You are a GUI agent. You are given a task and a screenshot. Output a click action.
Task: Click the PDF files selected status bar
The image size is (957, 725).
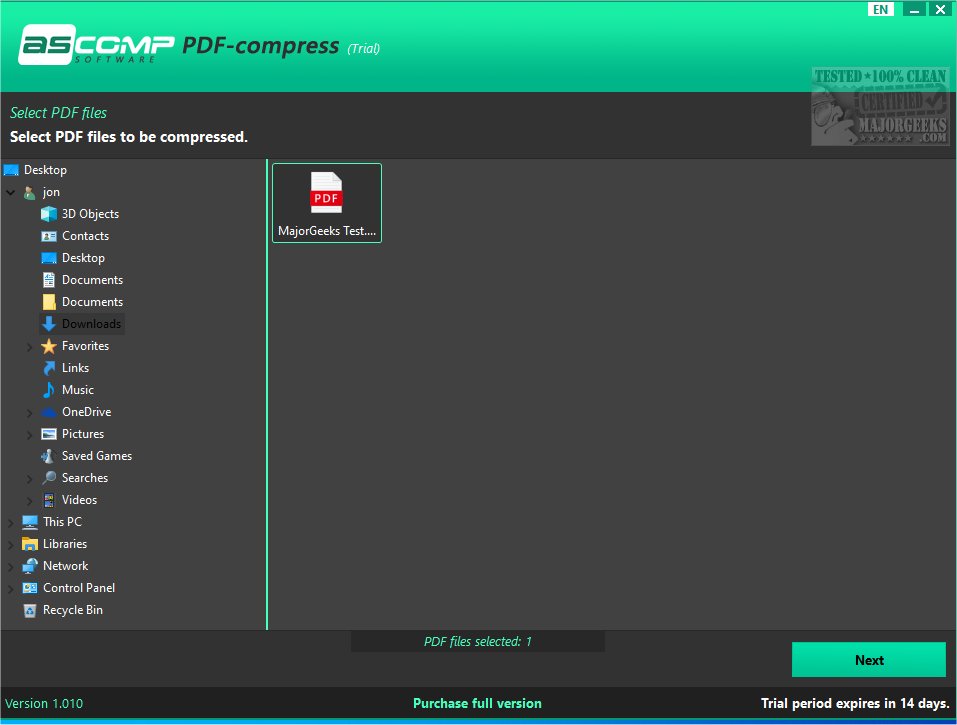pos(477,641)
